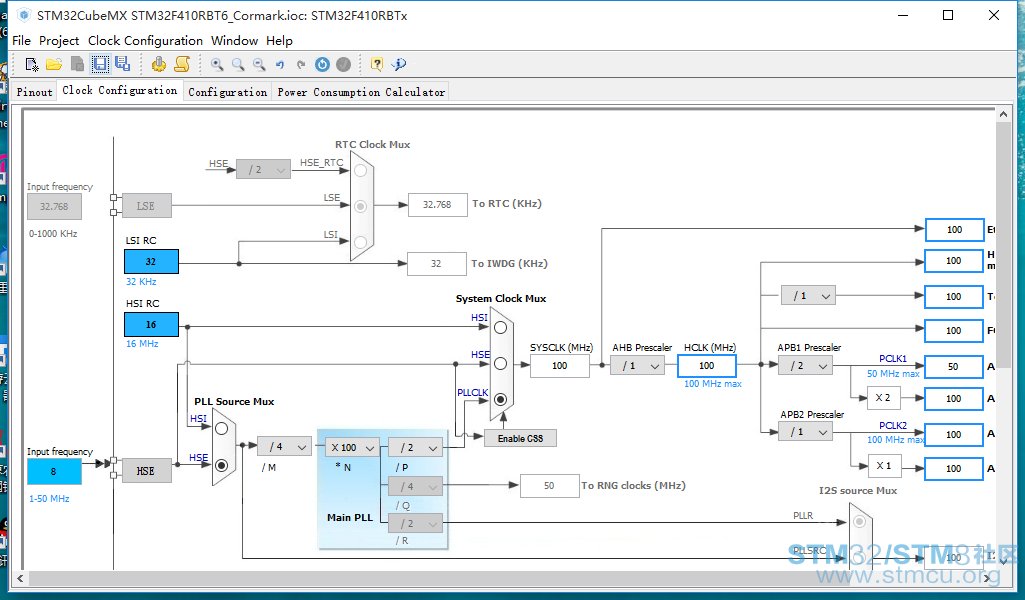Click the LSE input frequency field showing 32.768
Screen dimensions: 1025x600
tap(54, 207)
